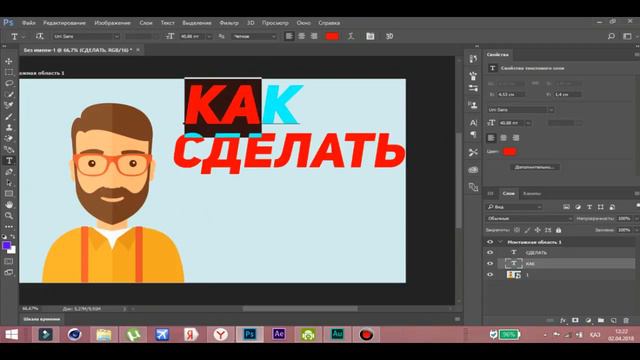Open the Edit Toolbar three-dots icon
The height and width of the screenshot is (360, 640).
[x=9, y=227]
